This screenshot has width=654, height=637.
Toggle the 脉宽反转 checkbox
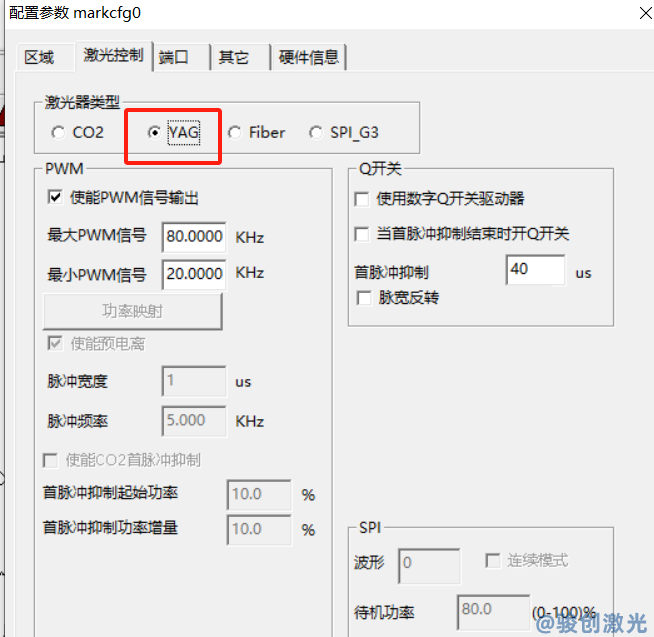[364, 298]
